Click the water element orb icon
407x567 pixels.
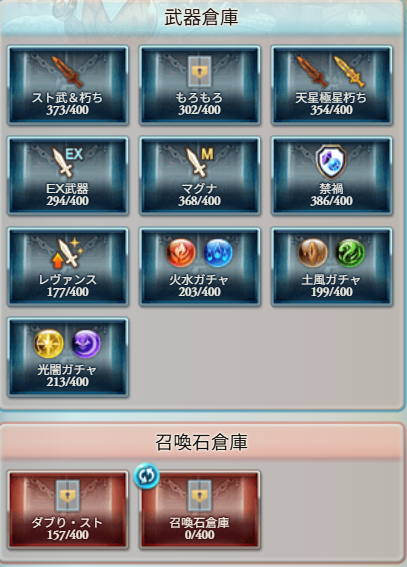pos(218,252)
